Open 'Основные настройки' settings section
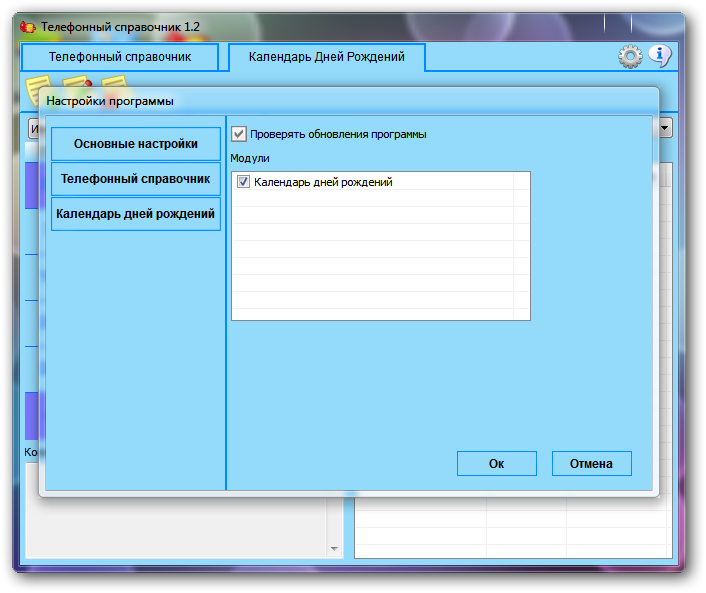Viewport: 706px width, 593px height. click(x=136, y=144)
